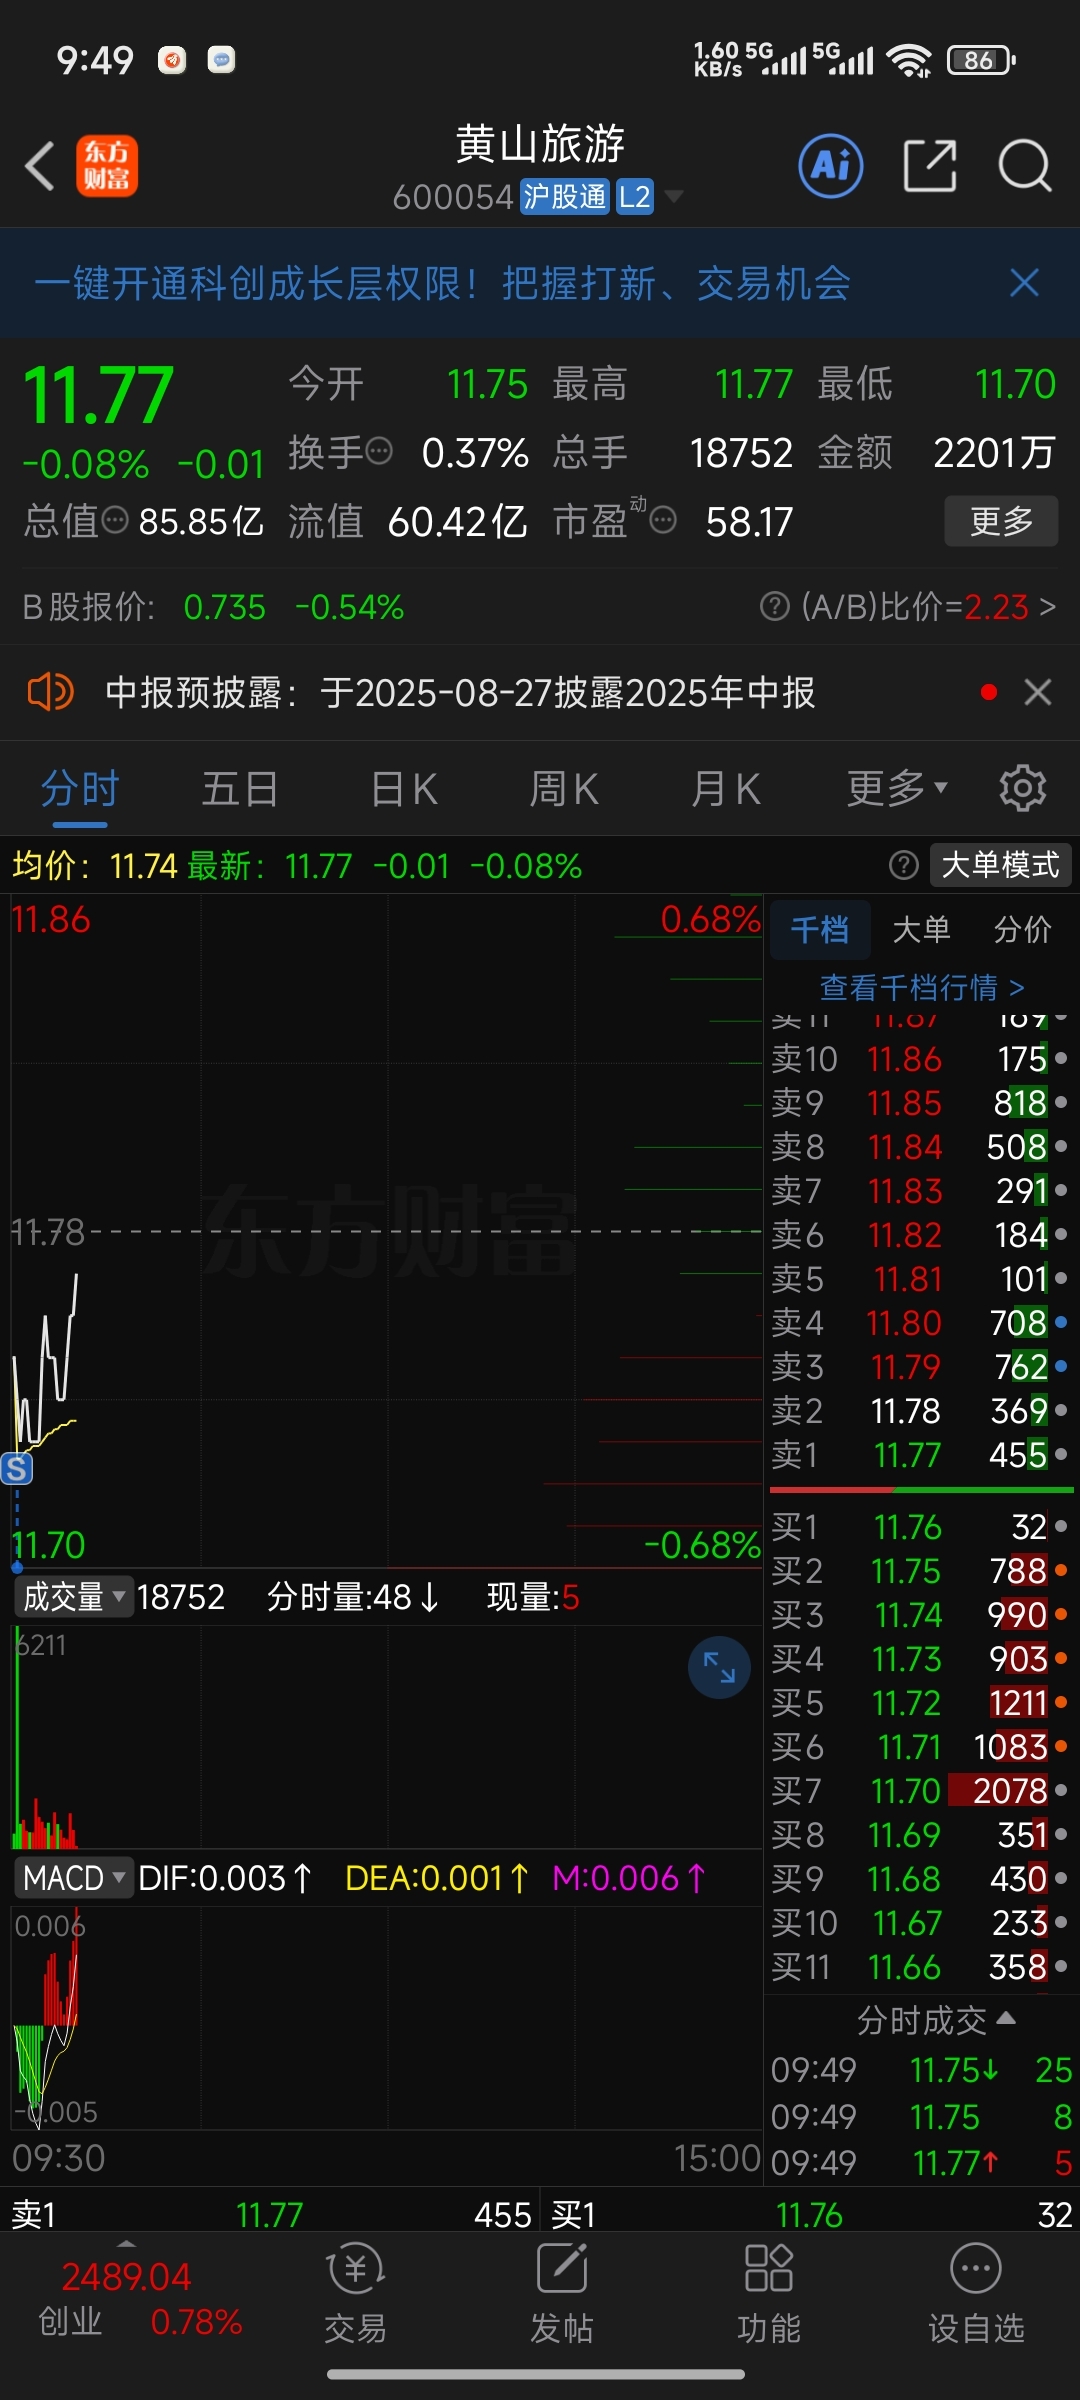The height and width of the screenshot is (2400, 1080).
Task: Open the search magnifier icon
Action: click(1025, 166)
